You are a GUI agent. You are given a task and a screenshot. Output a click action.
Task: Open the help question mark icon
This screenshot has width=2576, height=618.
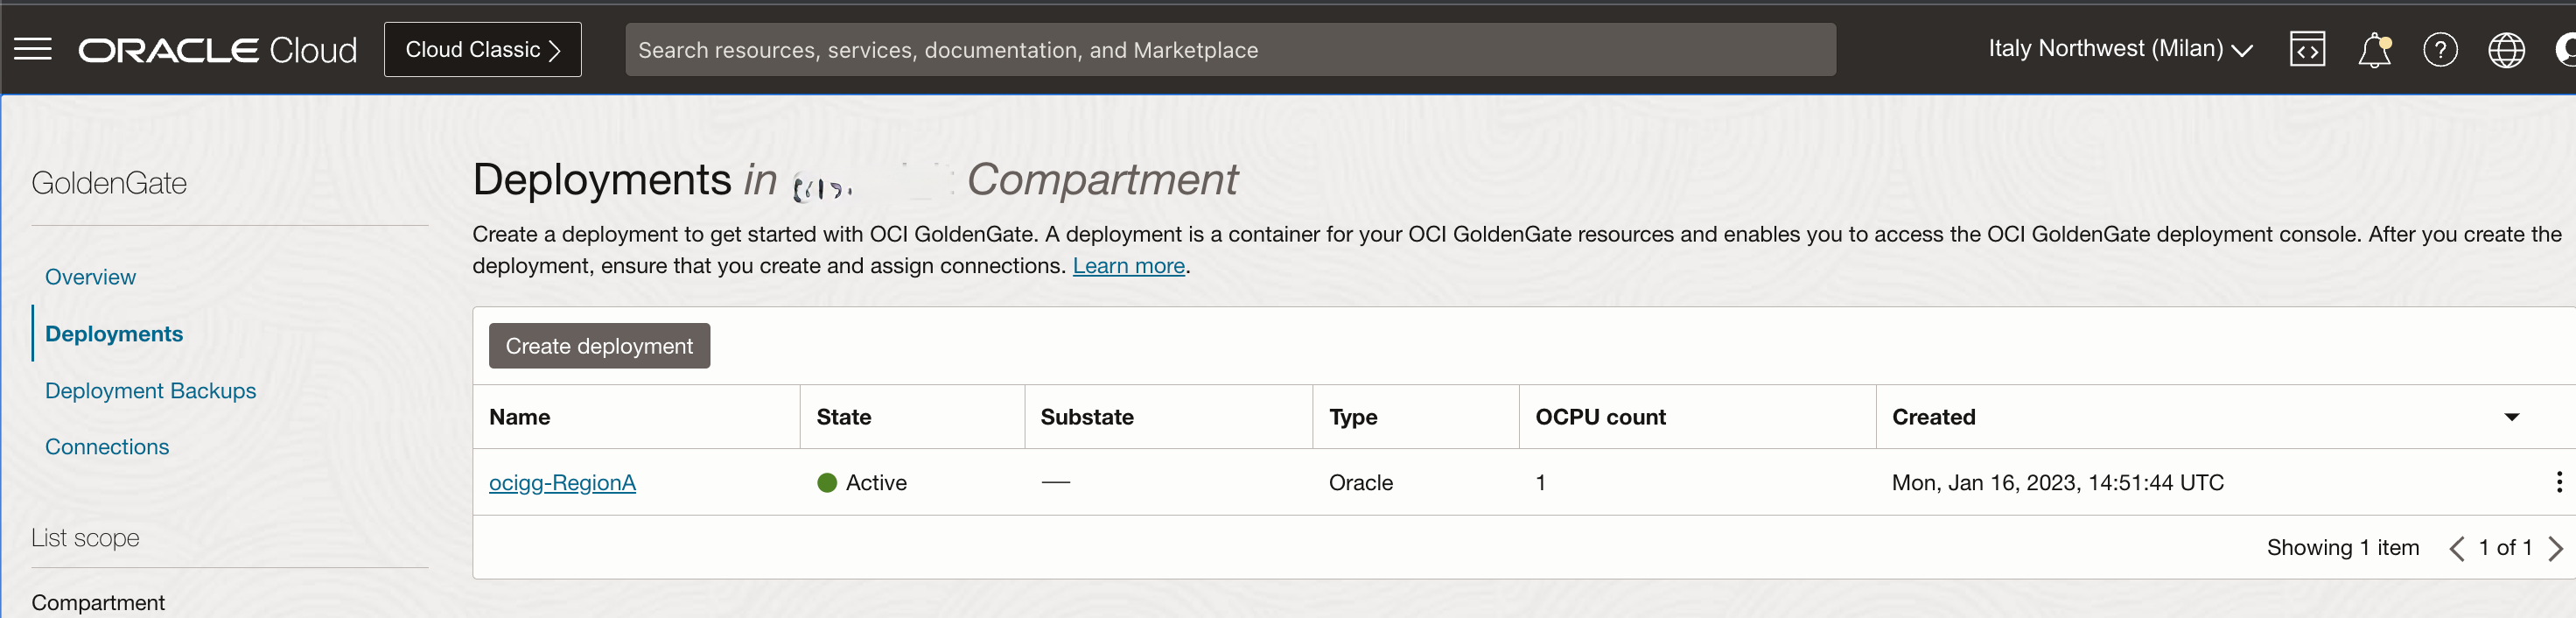point(2440,49)
